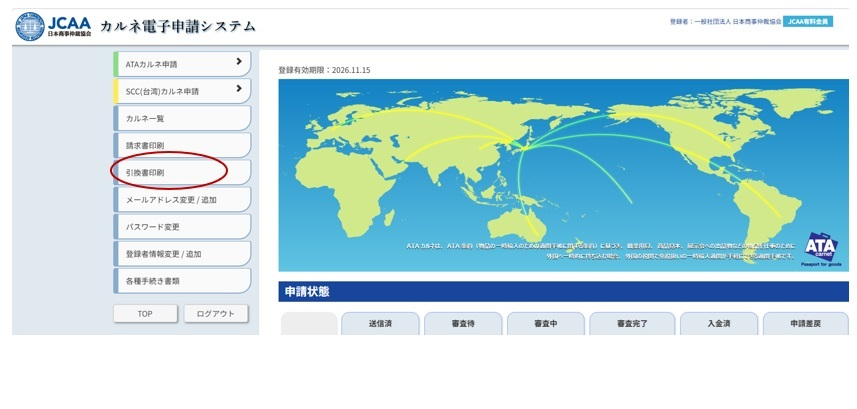Open メールアドレス変更 / 追加
857x409 pixels.
pos(181,199)
